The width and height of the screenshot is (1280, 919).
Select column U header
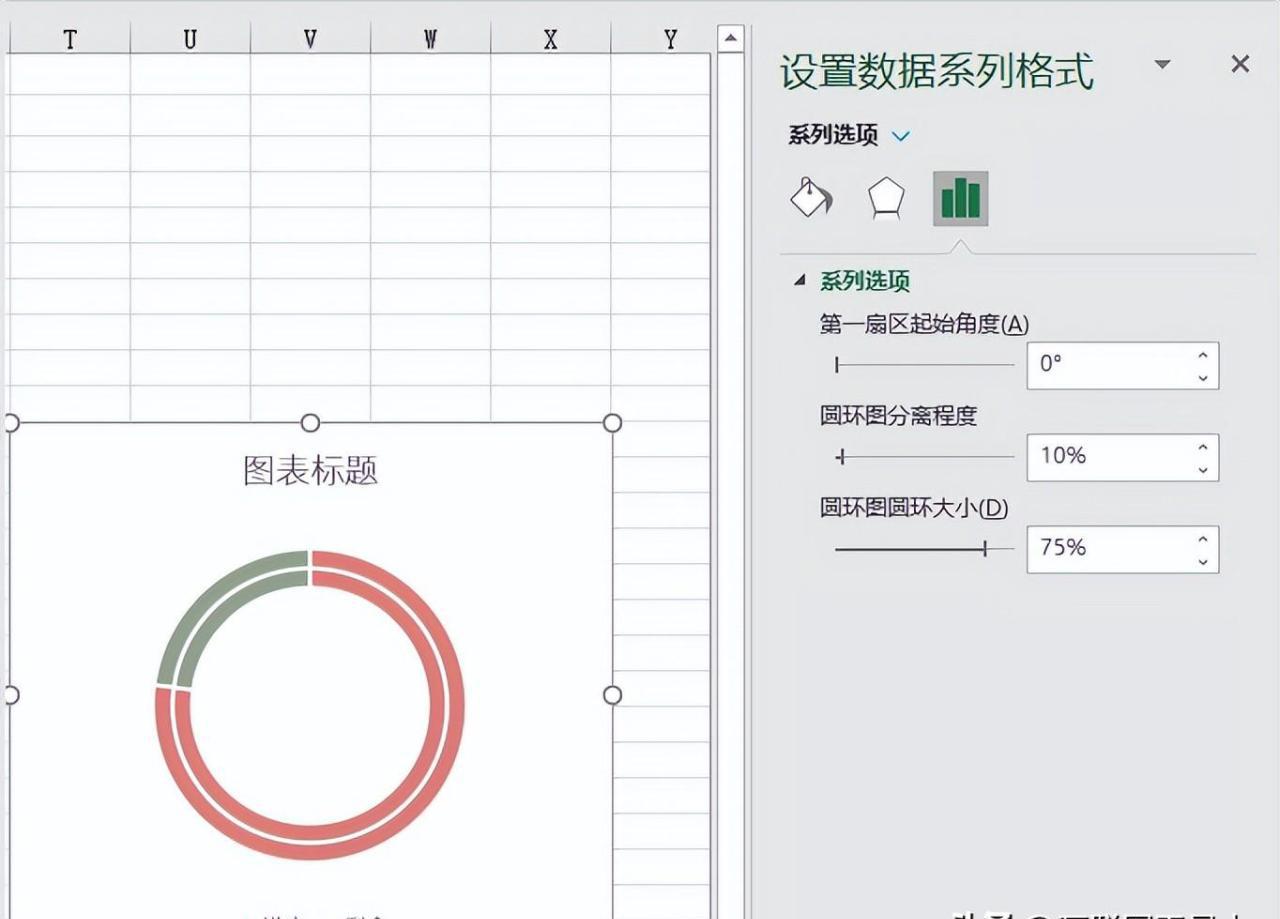[x=190, y=39]
